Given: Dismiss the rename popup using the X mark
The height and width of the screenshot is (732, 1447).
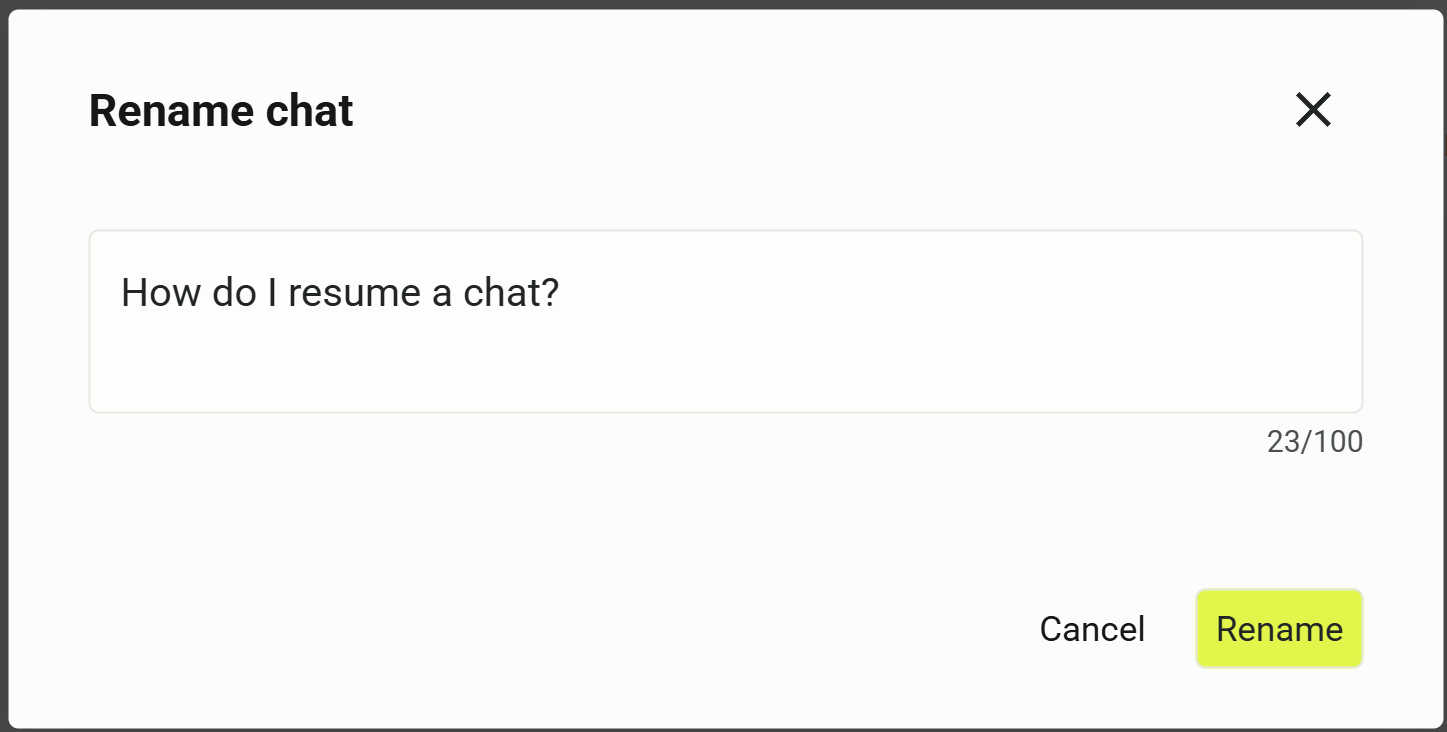Looking at the screenshot, I should point(1312,110).
